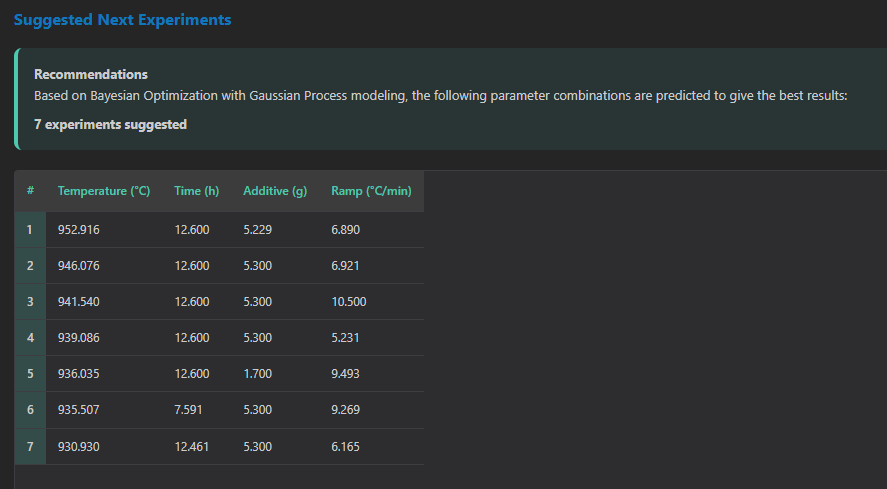Select temperature cell 939.086
This screenshot has height=489, width=887.
(79, 338)
